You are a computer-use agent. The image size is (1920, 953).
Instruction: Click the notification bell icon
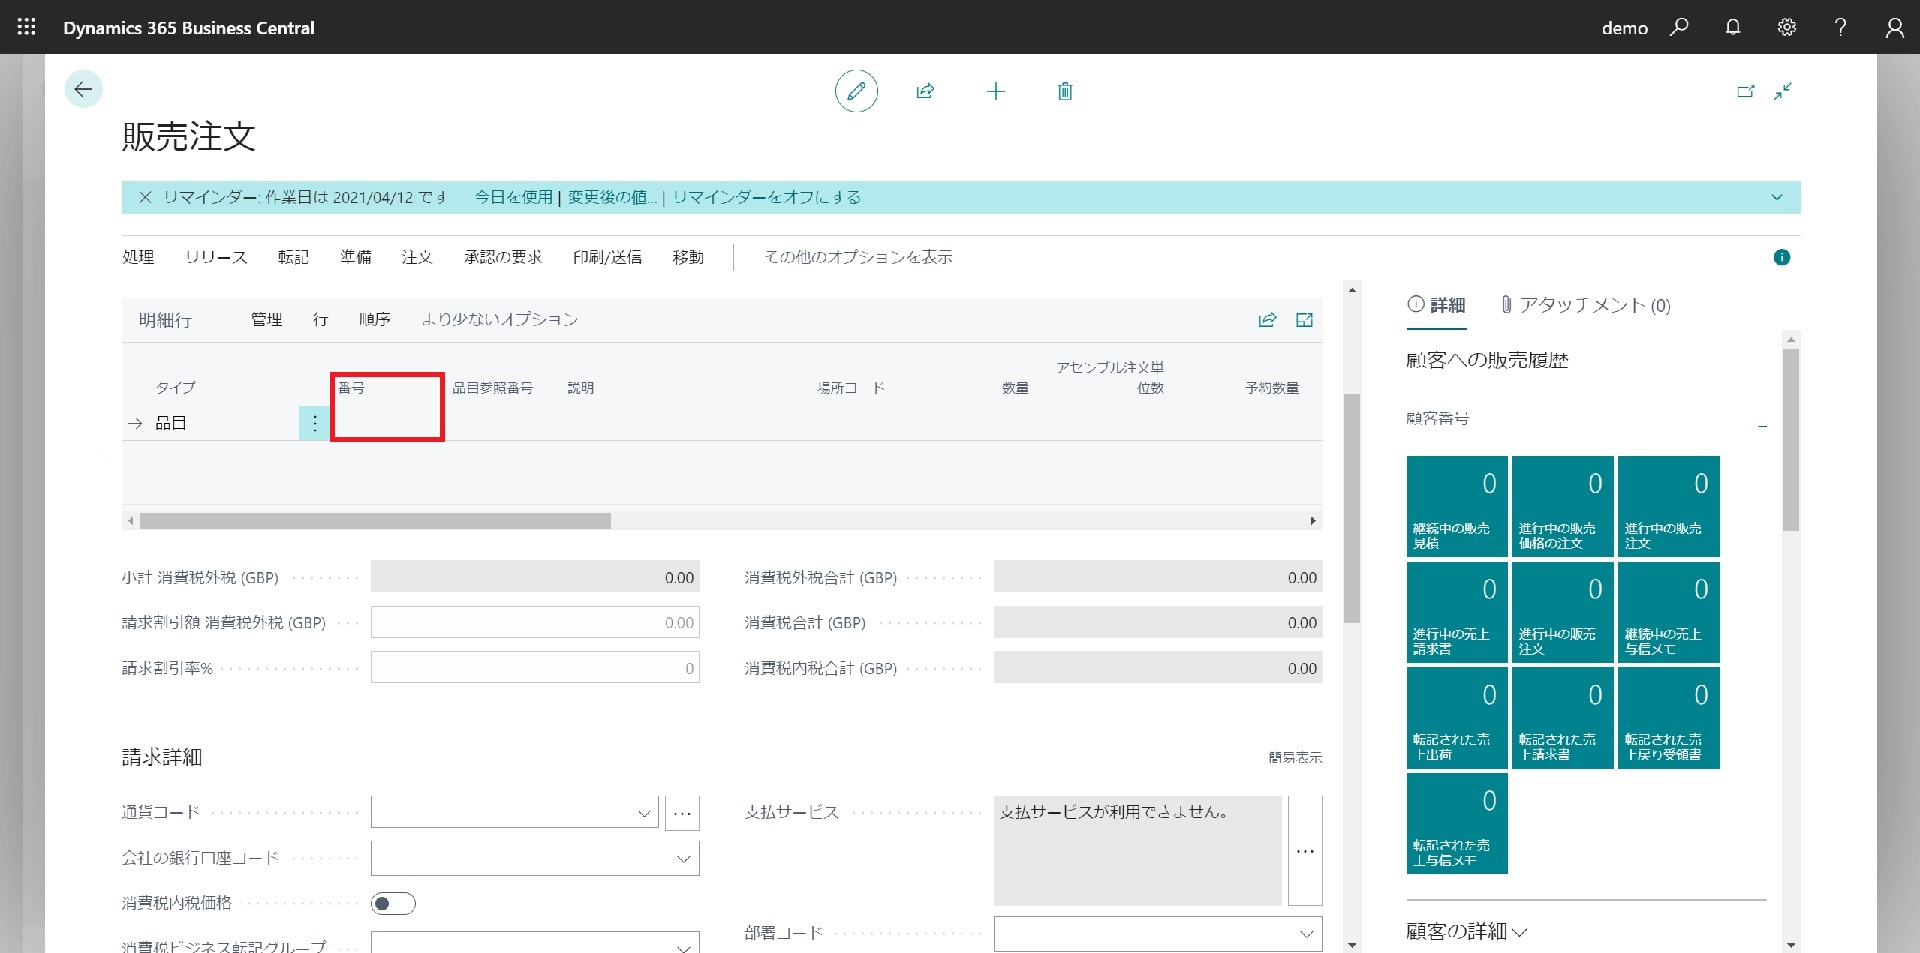click(x=1733, y=27)
